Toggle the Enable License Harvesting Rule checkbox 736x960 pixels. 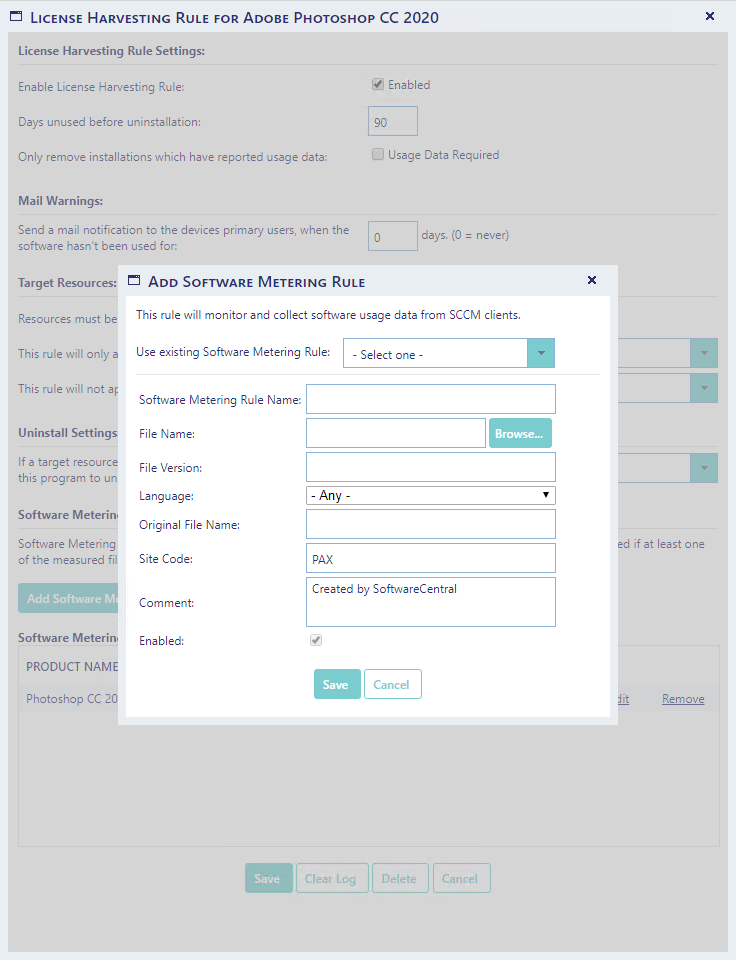coord(378,85)
